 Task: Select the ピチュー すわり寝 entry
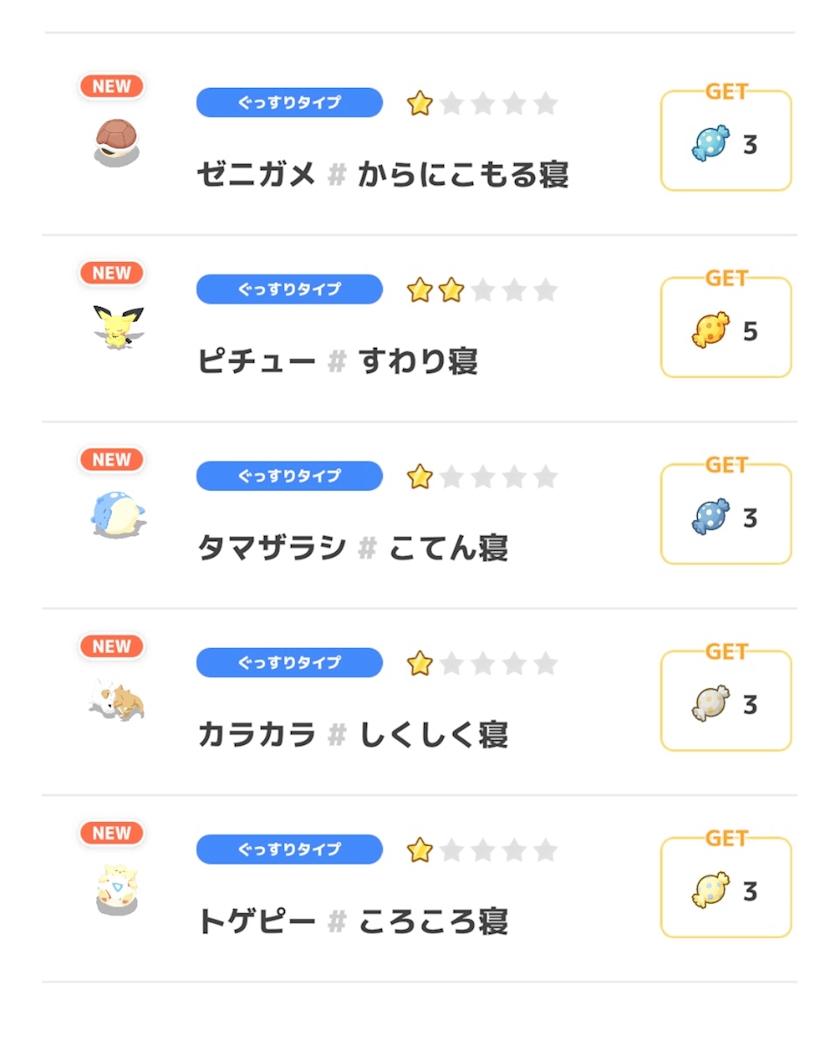pyautogui.click(x=337, y=361)
